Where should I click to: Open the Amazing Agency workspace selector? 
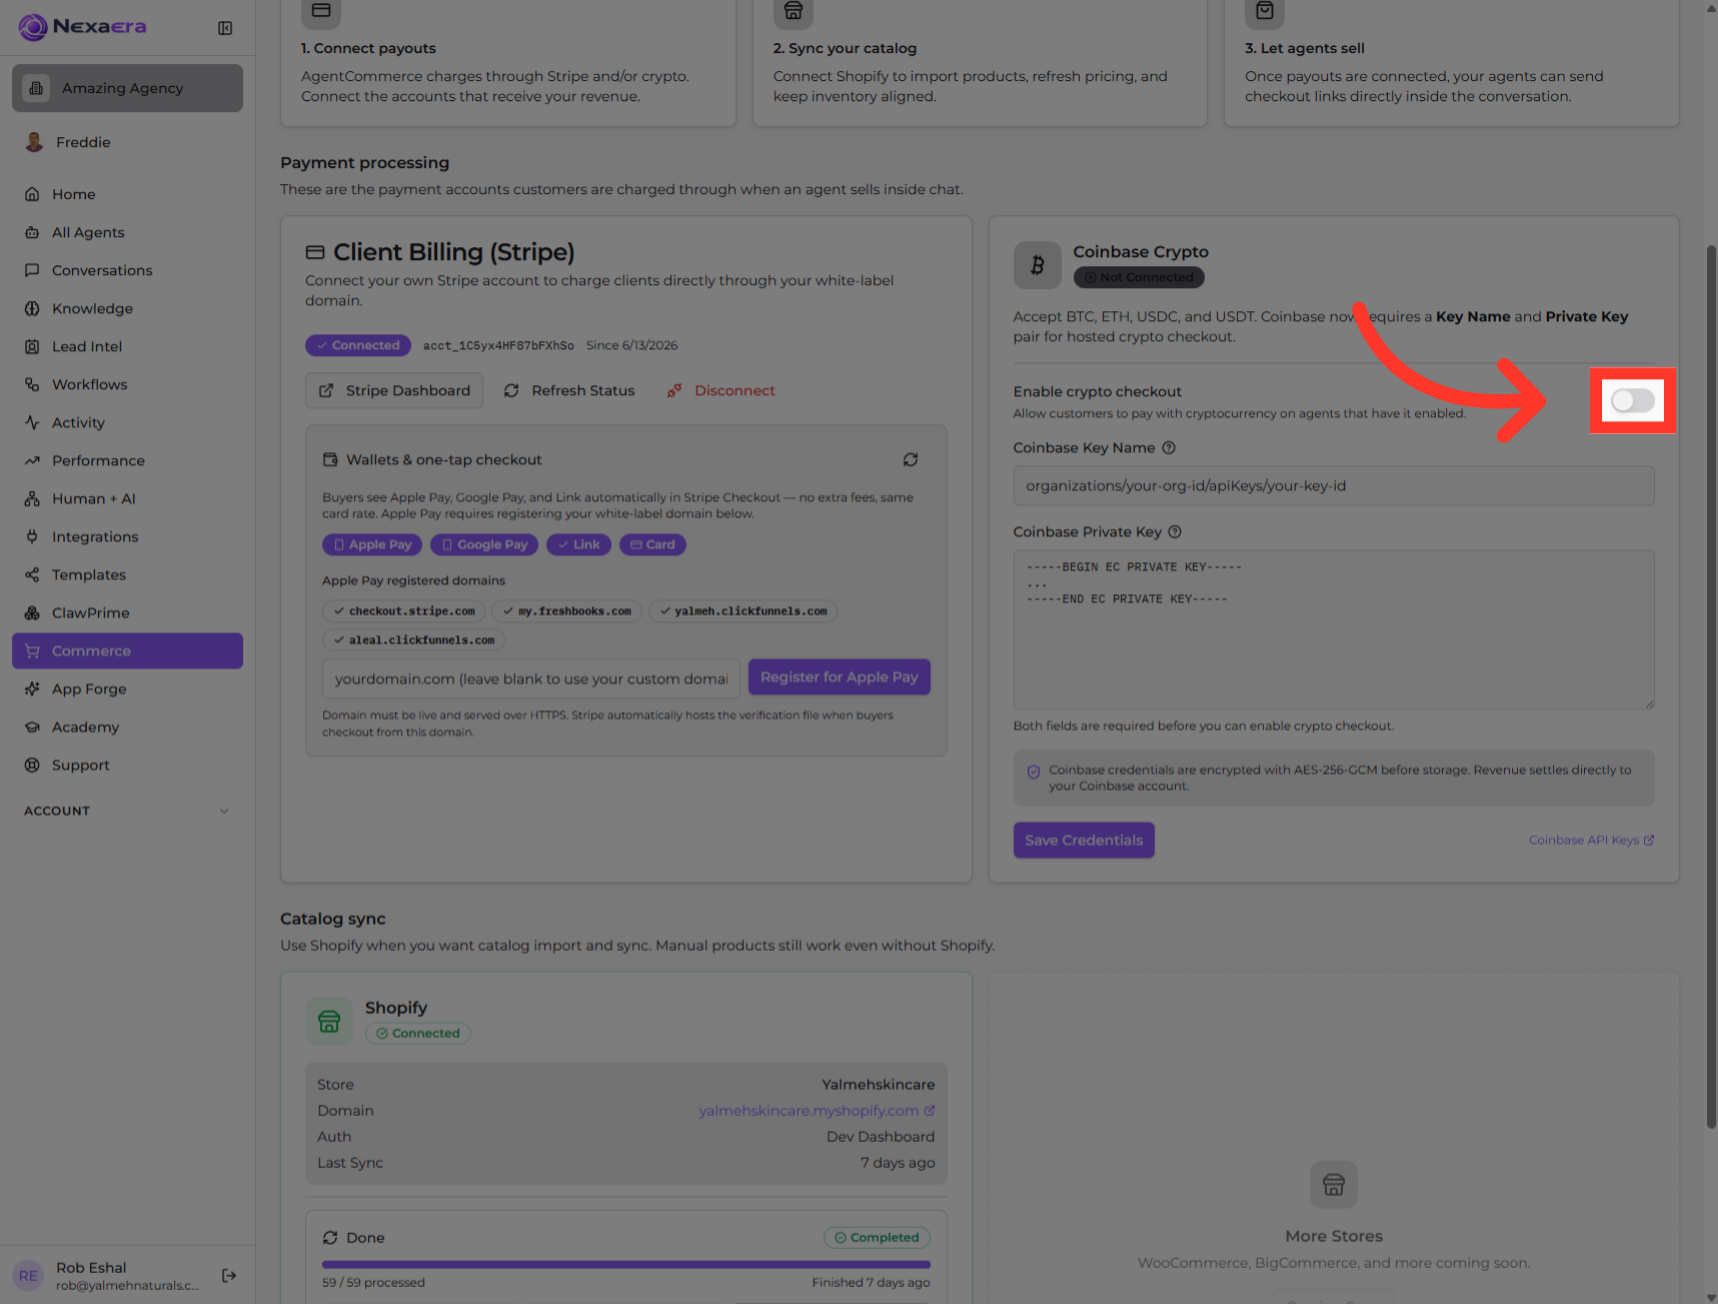[127, 88]
